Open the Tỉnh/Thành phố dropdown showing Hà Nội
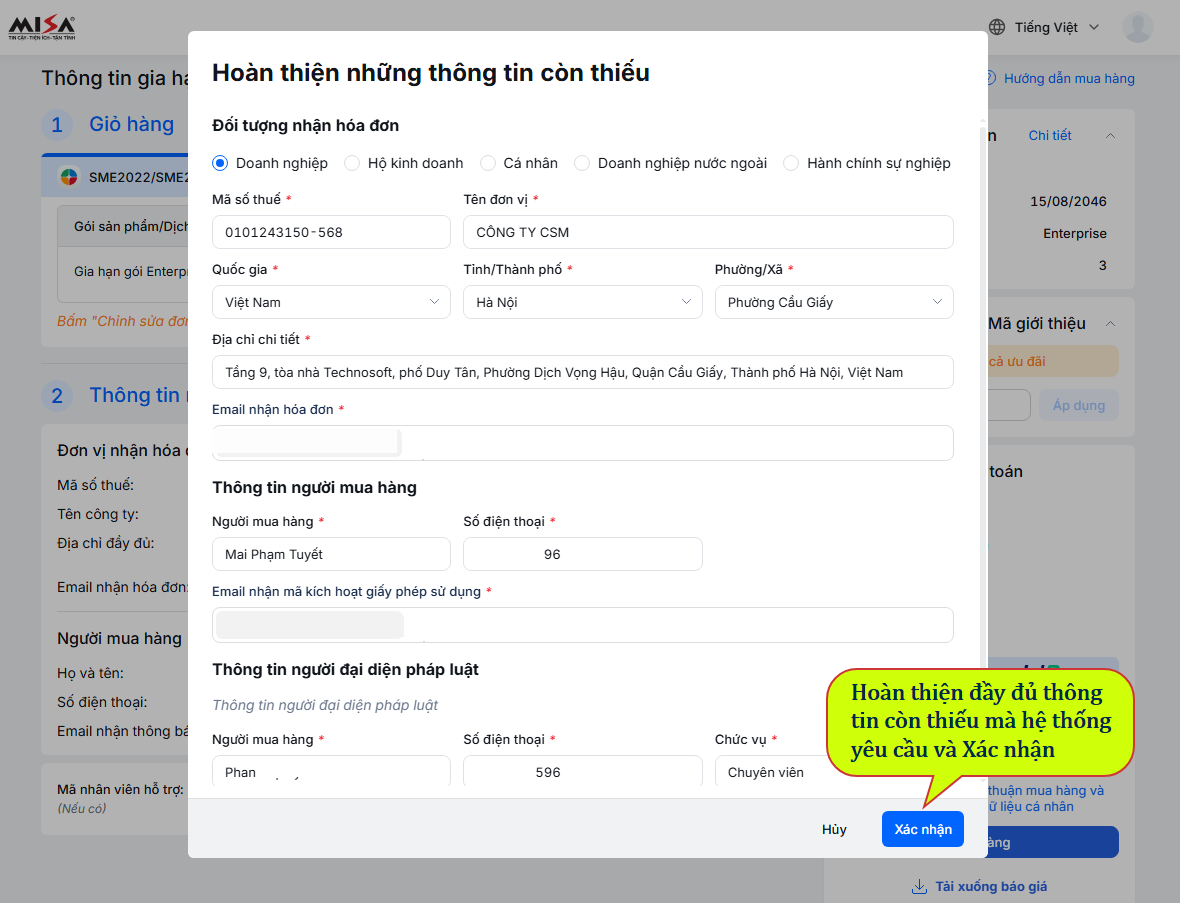The image size is (1180, 903). coord(582,302)
